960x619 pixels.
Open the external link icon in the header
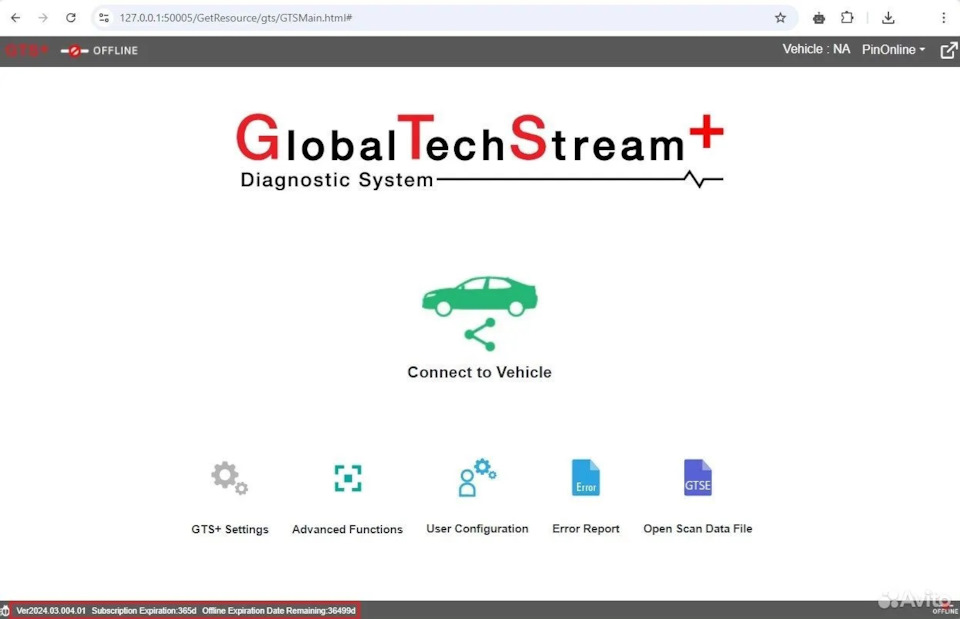[x=947, y=50]
